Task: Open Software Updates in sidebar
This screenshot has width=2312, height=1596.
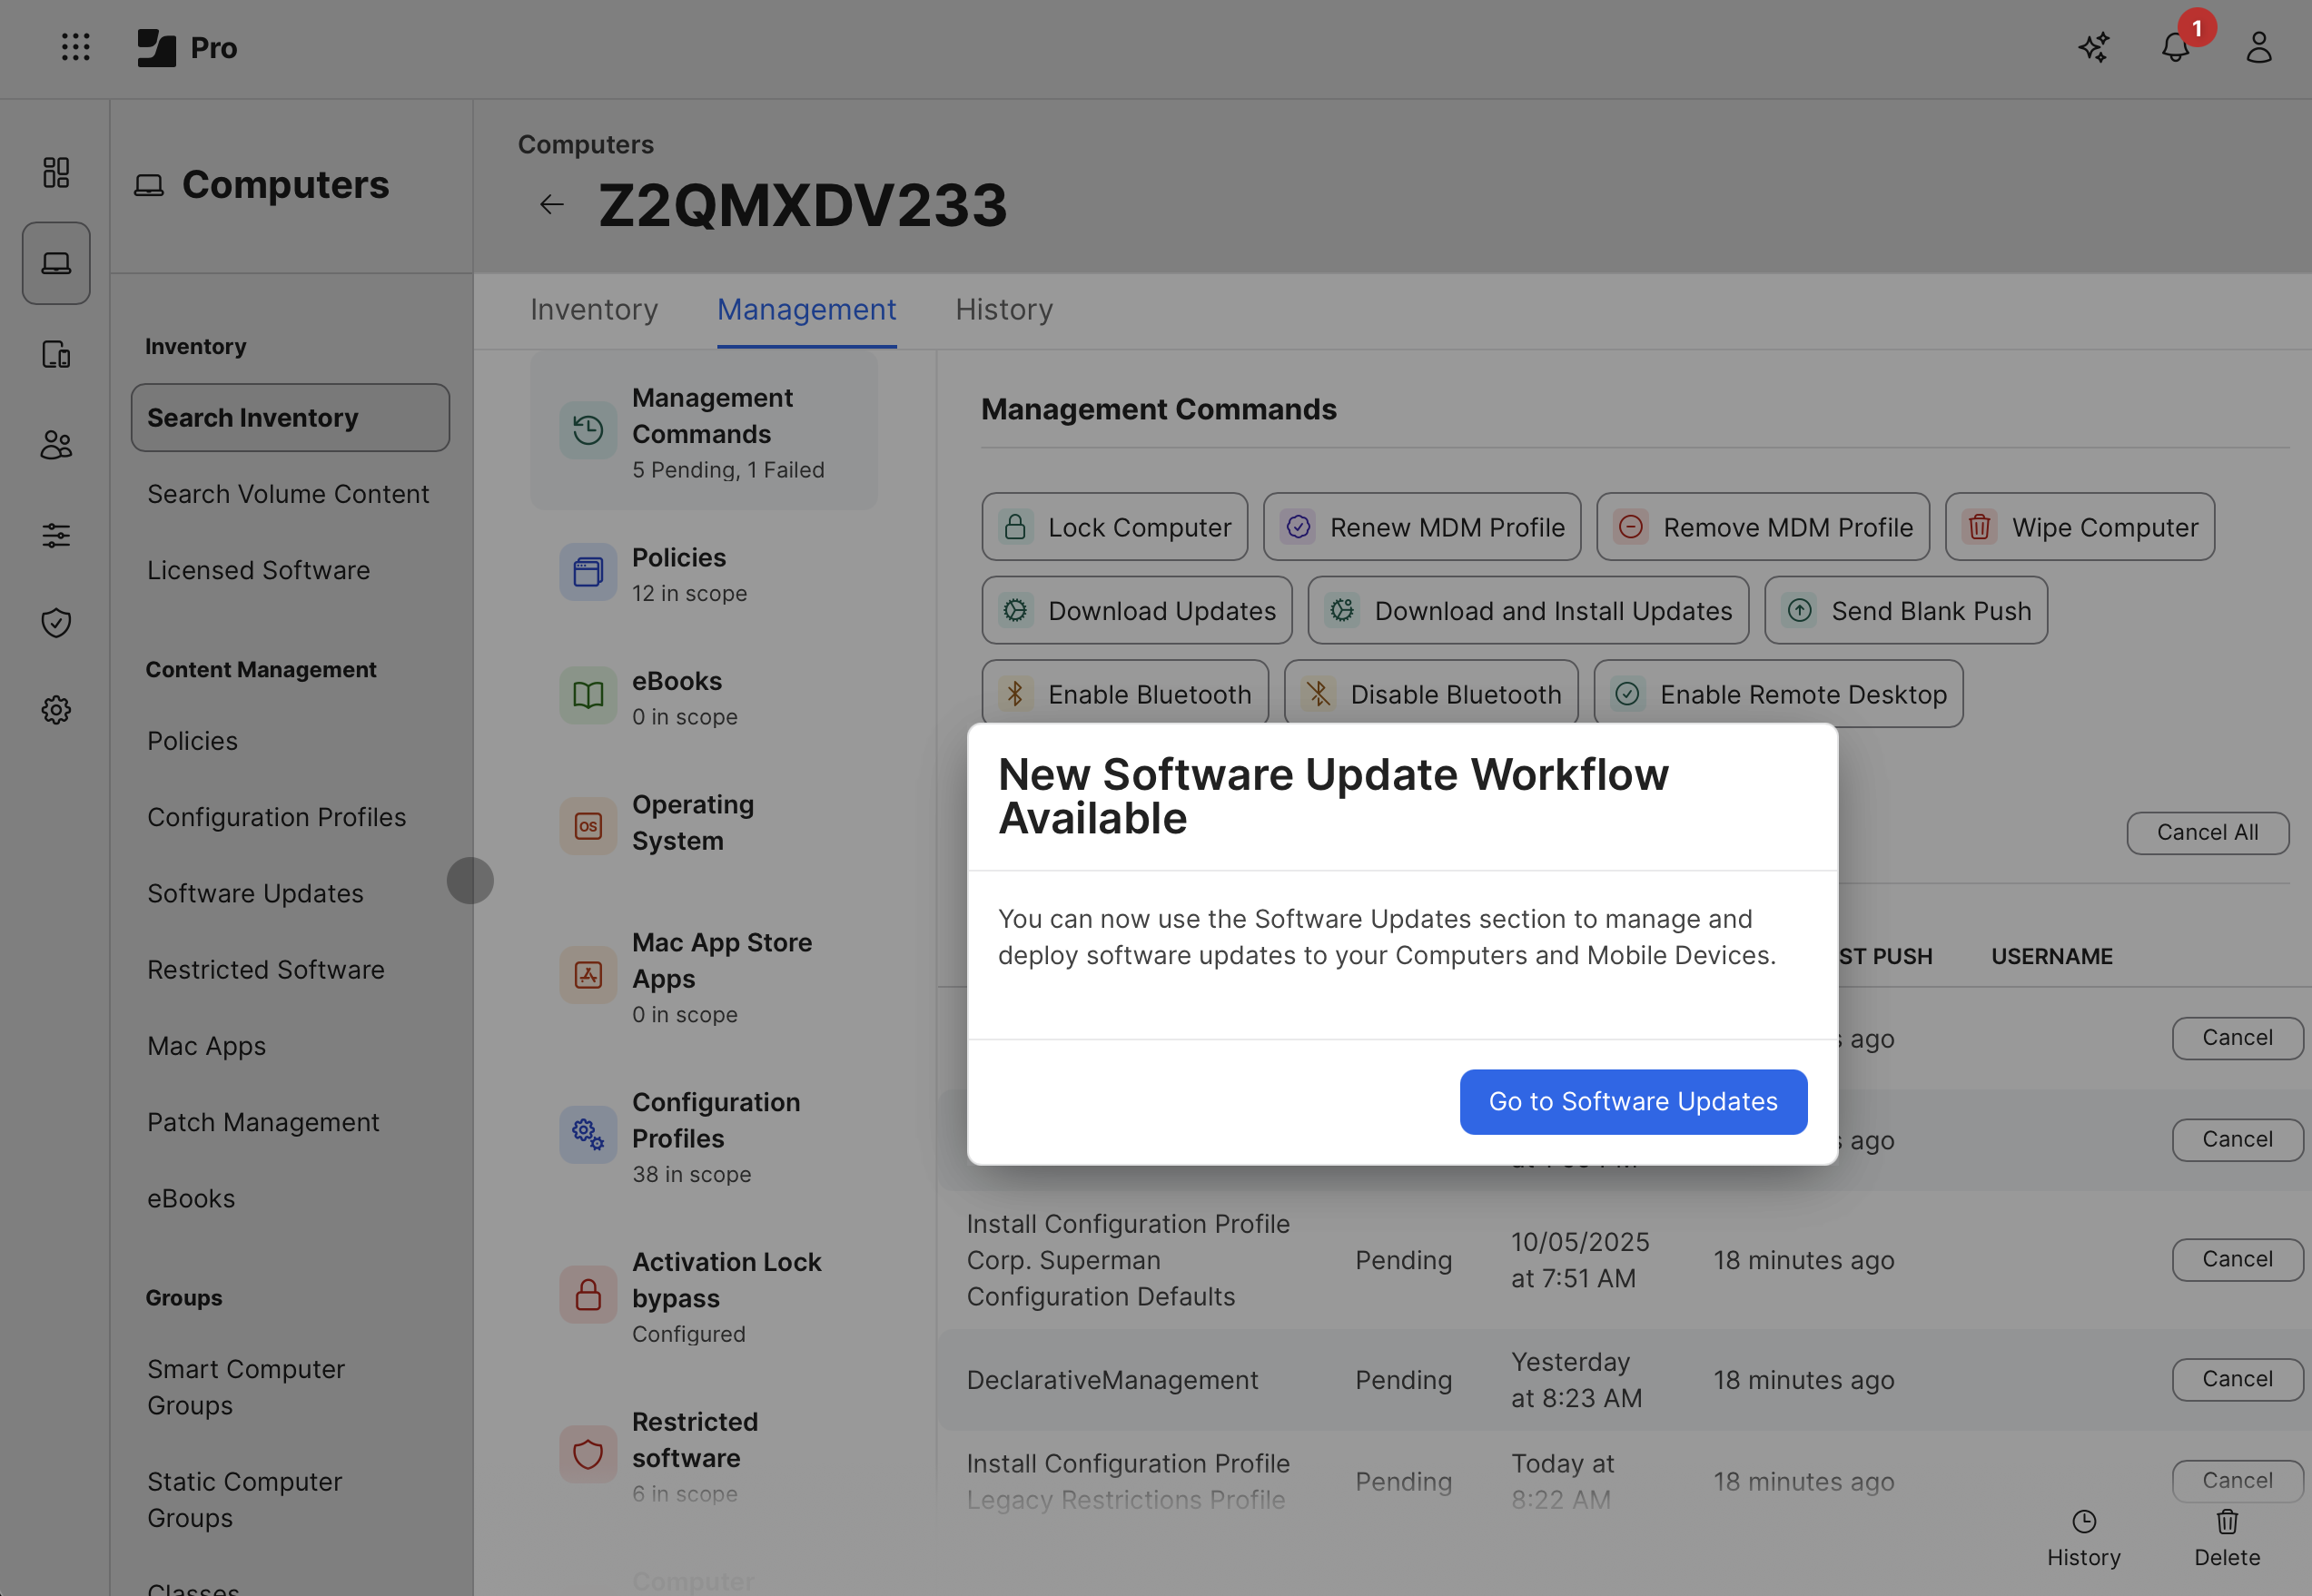Action: pyautogui.click(x=255, y=893)
